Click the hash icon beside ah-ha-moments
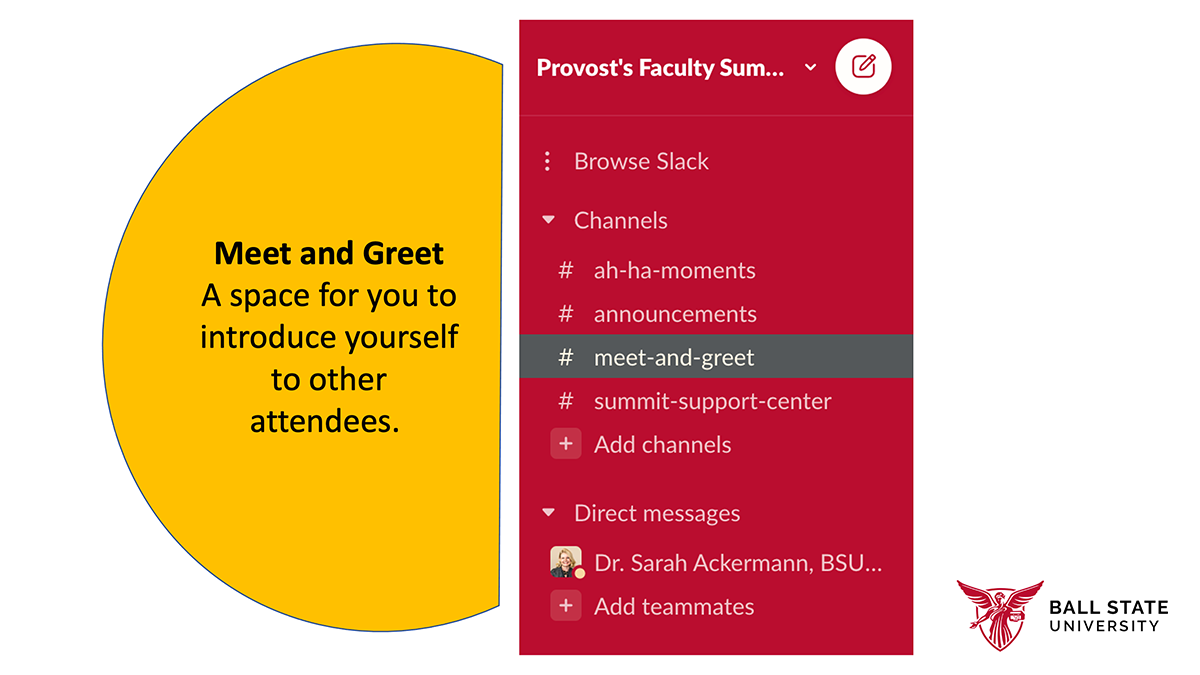The image size is (1200, 675). (566, 270)
